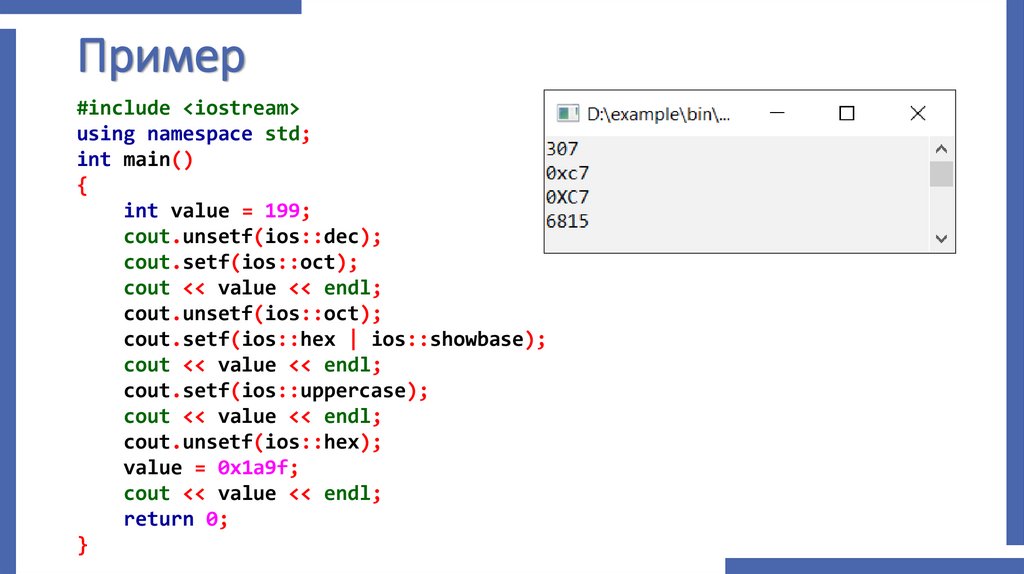Click the console scrollbar up arrow
The image size is (1024, 574).
pyautogui.click(x=941, y=149)
